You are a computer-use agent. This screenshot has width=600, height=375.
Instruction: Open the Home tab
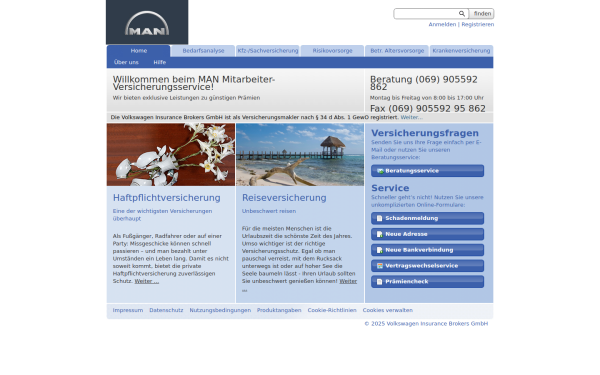coord(139,51)
